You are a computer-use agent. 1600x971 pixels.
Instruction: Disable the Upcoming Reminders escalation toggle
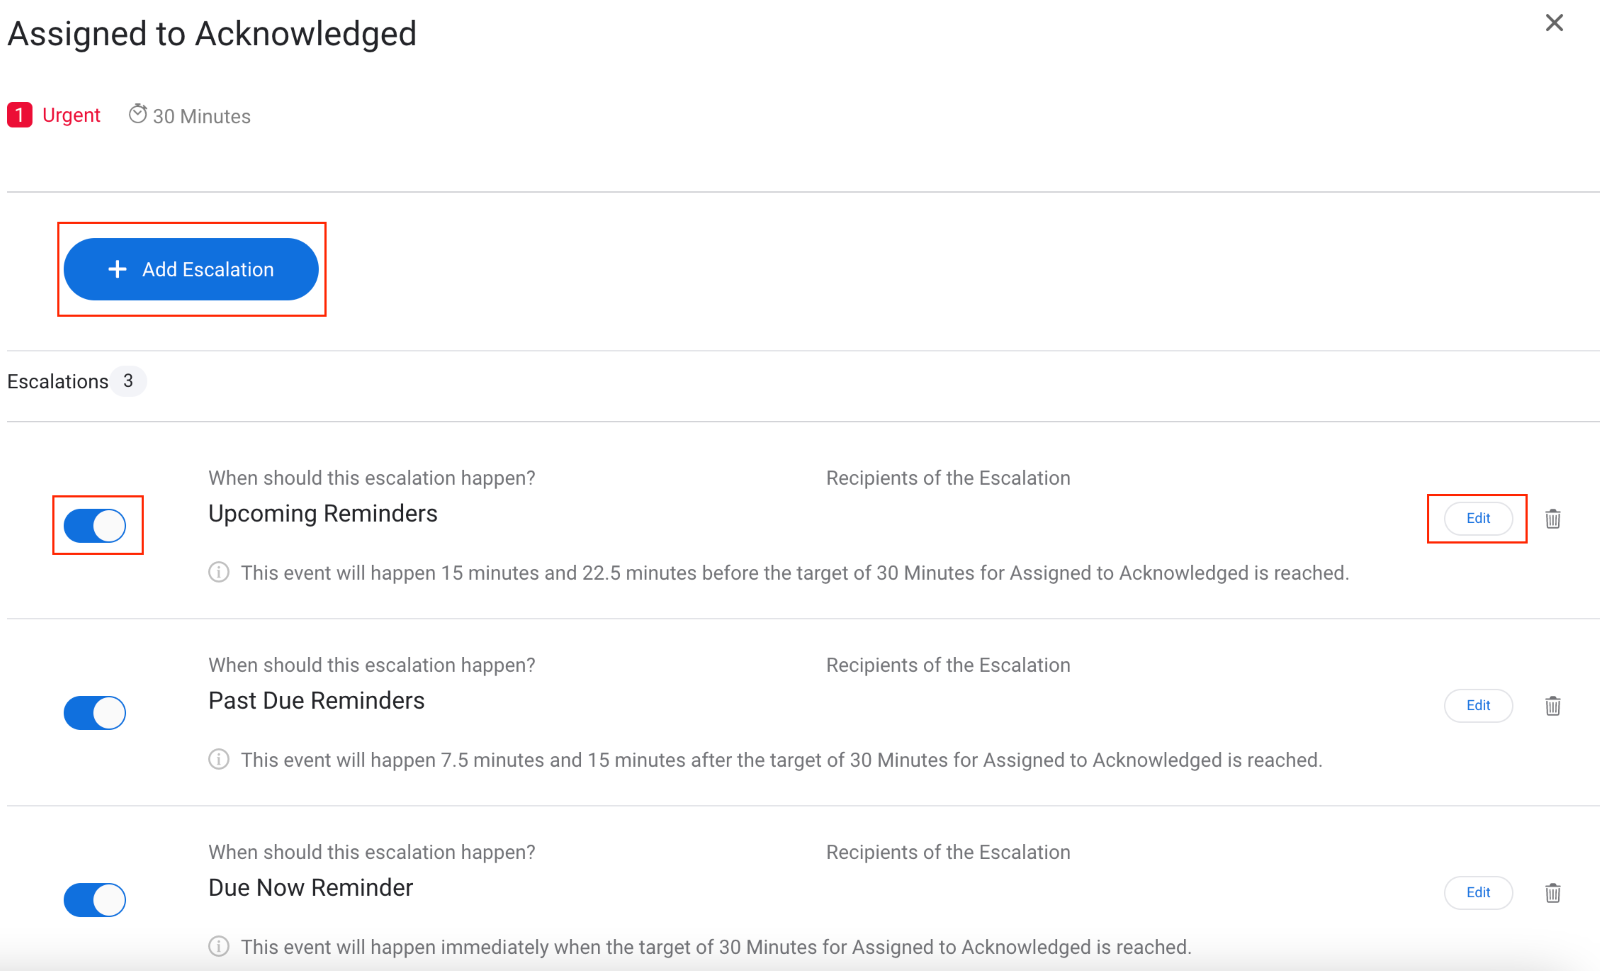click(95, 525)
